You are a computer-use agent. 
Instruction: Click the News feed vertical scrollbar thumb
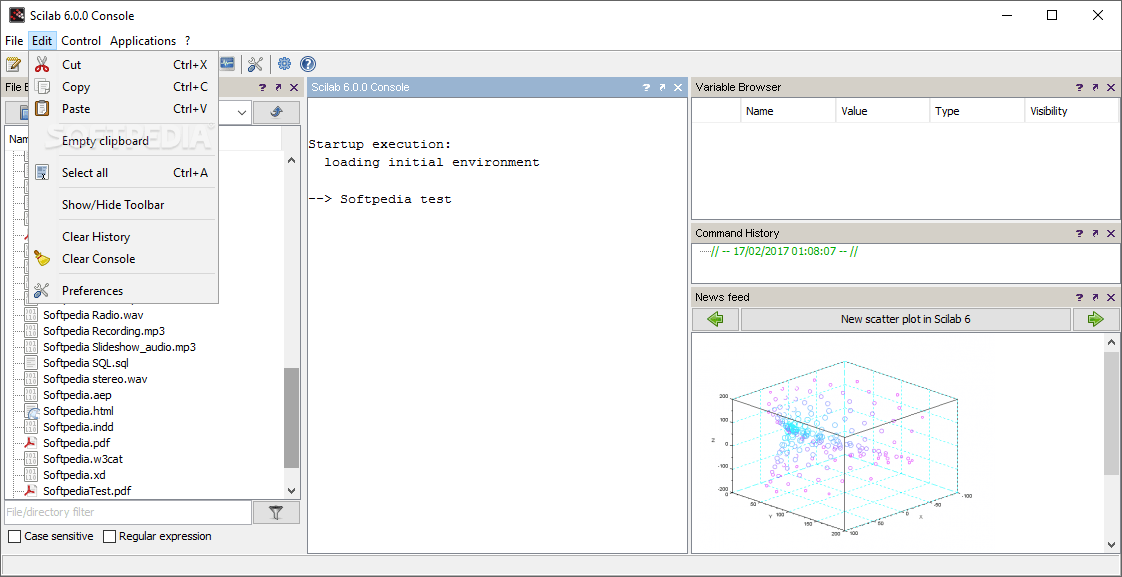(1111, 413)
